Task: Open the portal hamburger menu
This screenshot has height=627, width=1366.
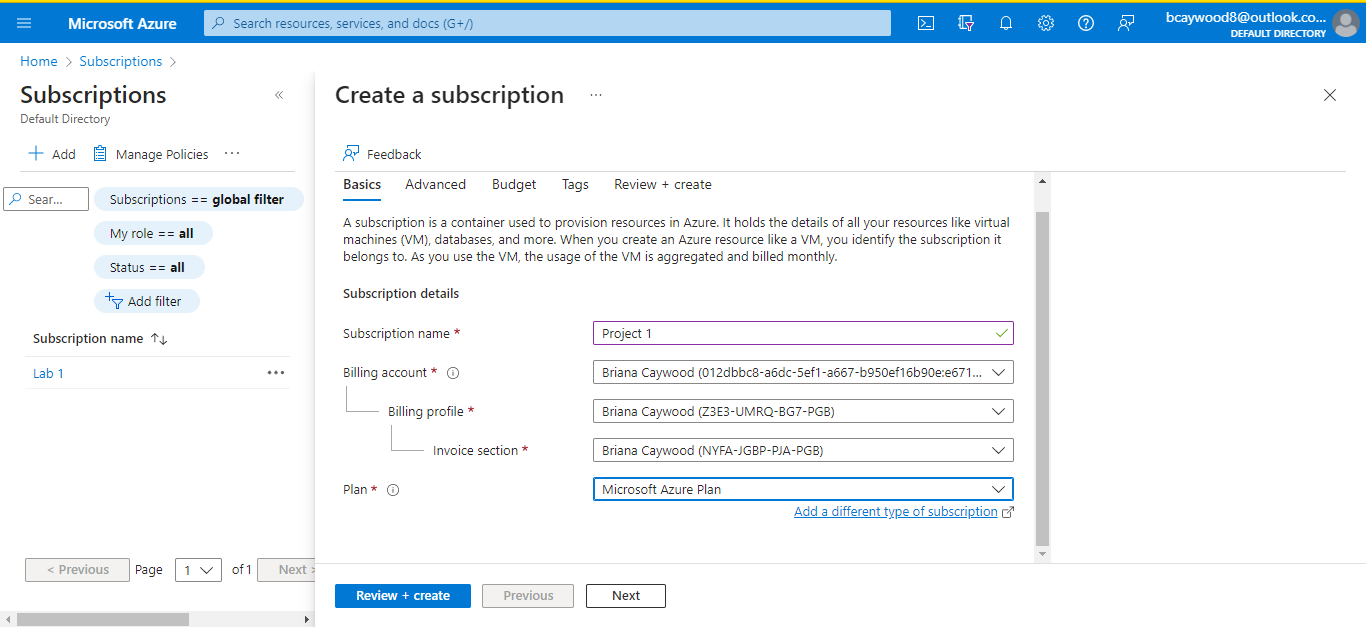Action: click(x=24, y=22)
